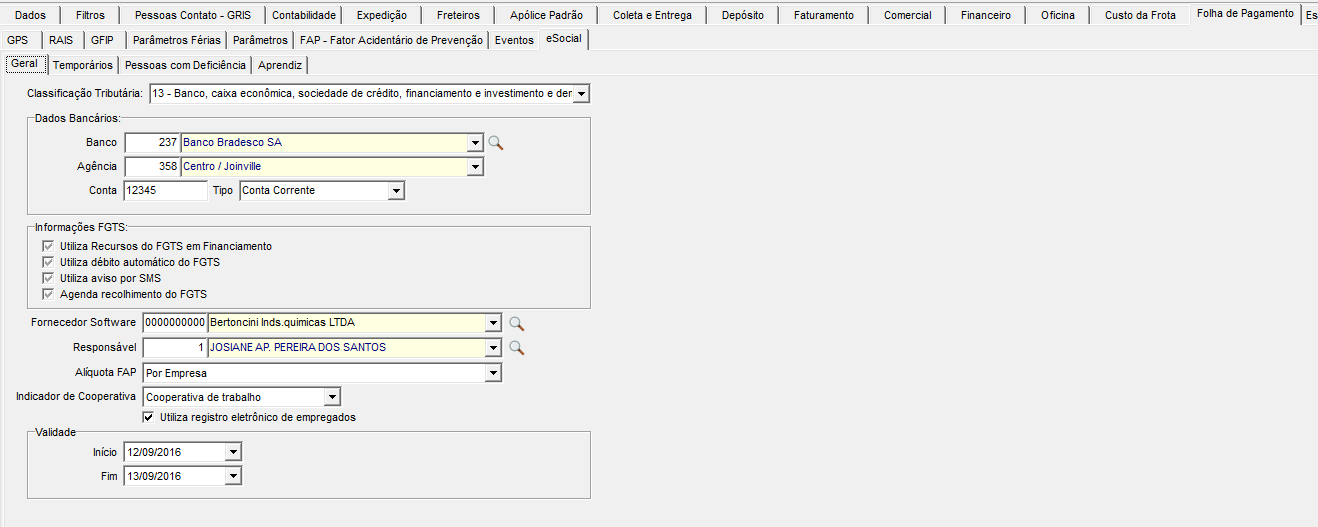The image size is (1318, 527).
Task: Click the Banco code input field
Action: click(152, 143)
